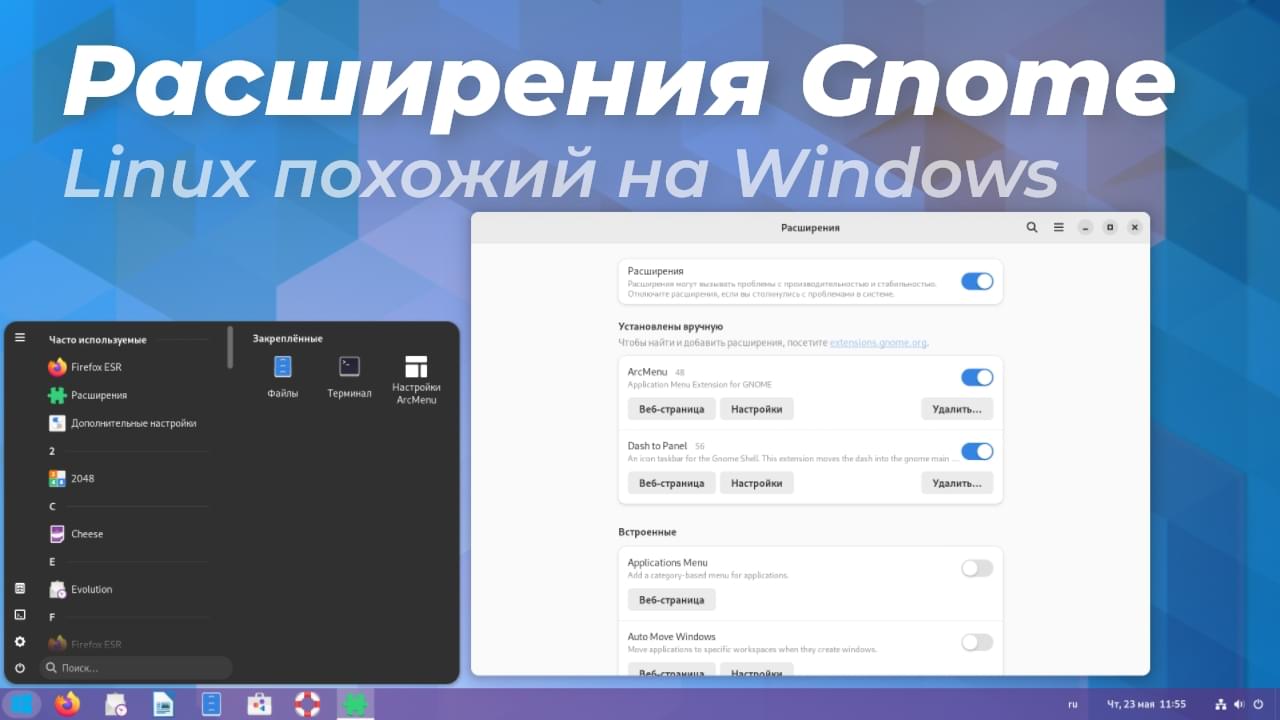The width and height of the screenshot is (1280, 720).
Task: Click the power icon in system tray
Action: (1258, 704)
